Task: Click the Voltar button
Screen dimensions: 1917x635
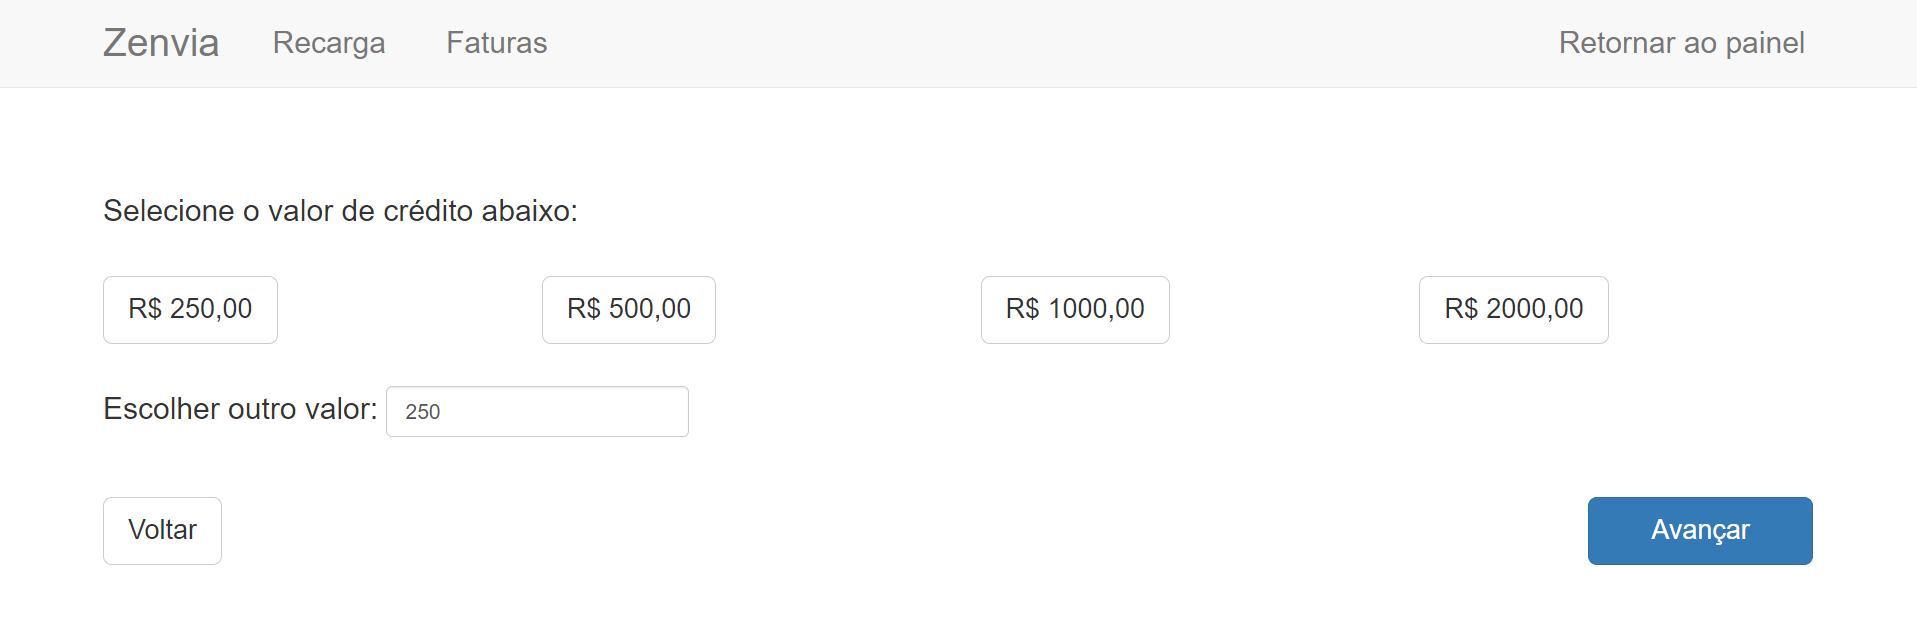Action: [162, 531]
